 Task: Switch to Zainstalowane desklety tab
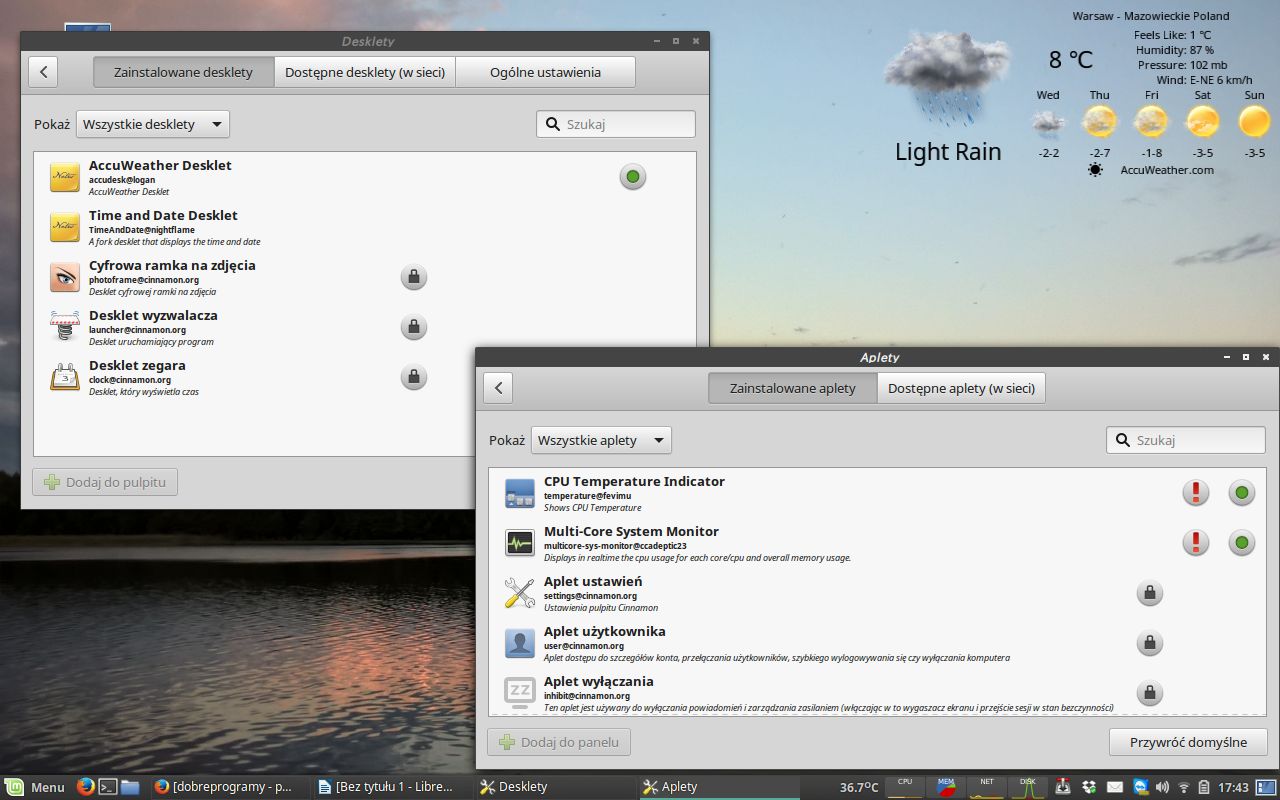click(183, 72)
